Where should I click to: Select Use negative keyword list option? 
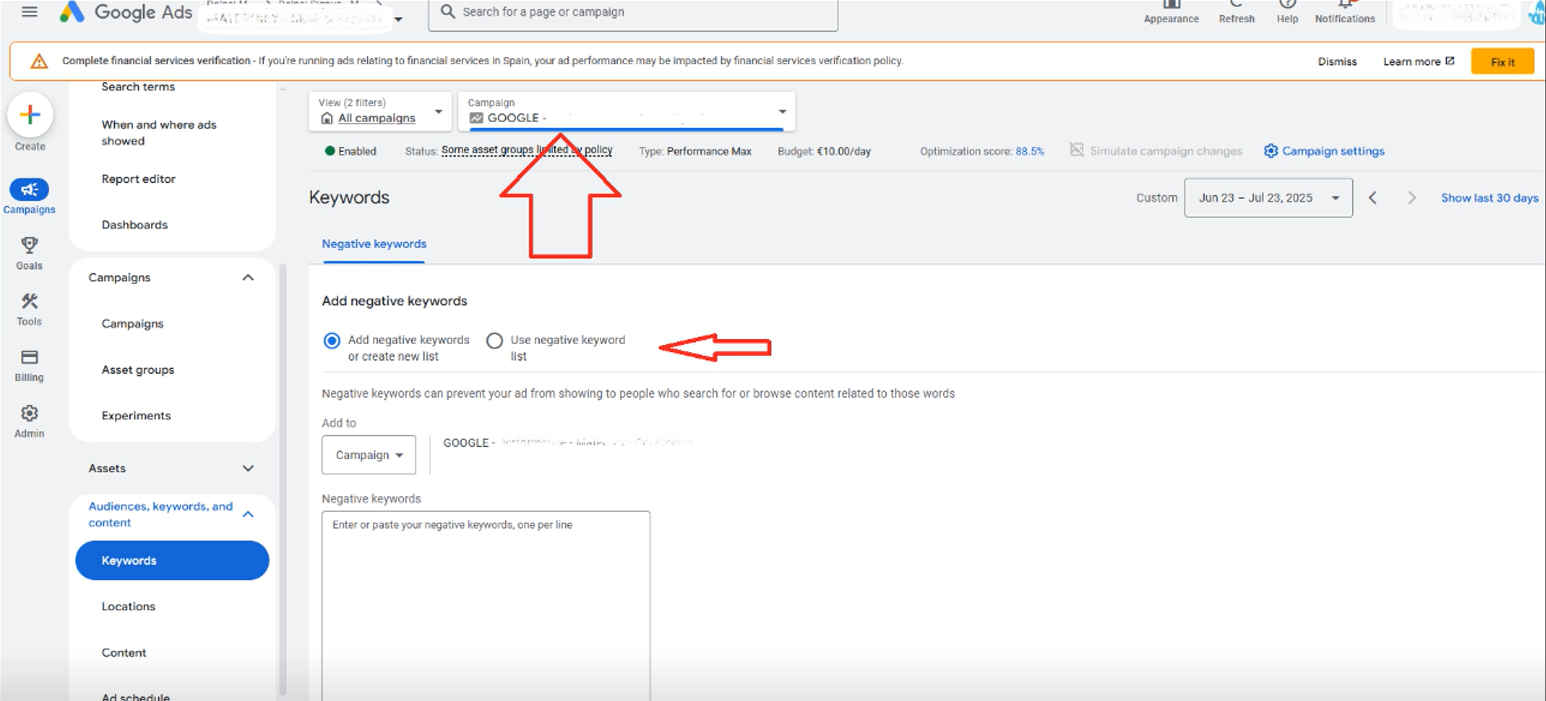tap(494, 341)
